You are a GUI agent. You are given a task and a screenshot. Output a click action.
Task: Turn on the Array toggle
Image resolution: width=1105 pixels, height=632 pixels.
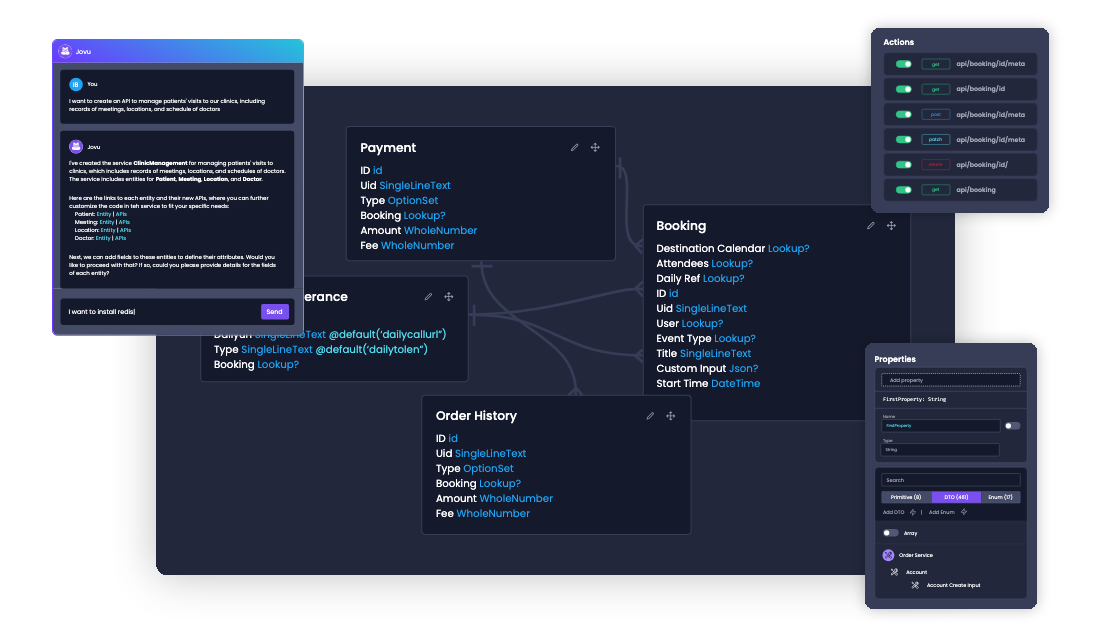[x=891, y=533]
